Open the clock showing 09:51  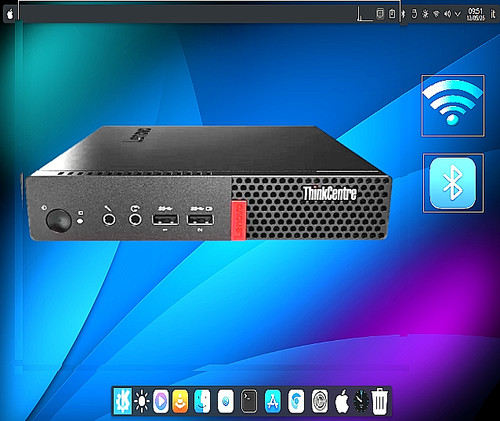pyautogui.click(x=476, y=14)
